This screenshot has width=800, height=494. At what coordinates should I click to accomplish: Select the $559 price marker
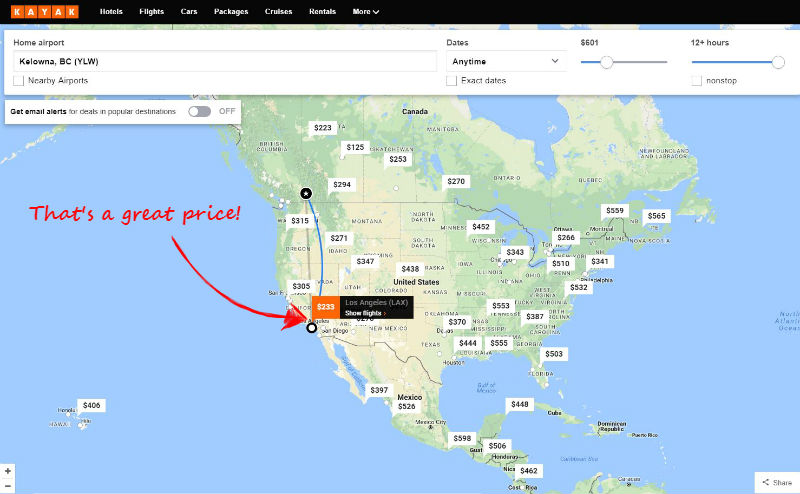point(615,210)
